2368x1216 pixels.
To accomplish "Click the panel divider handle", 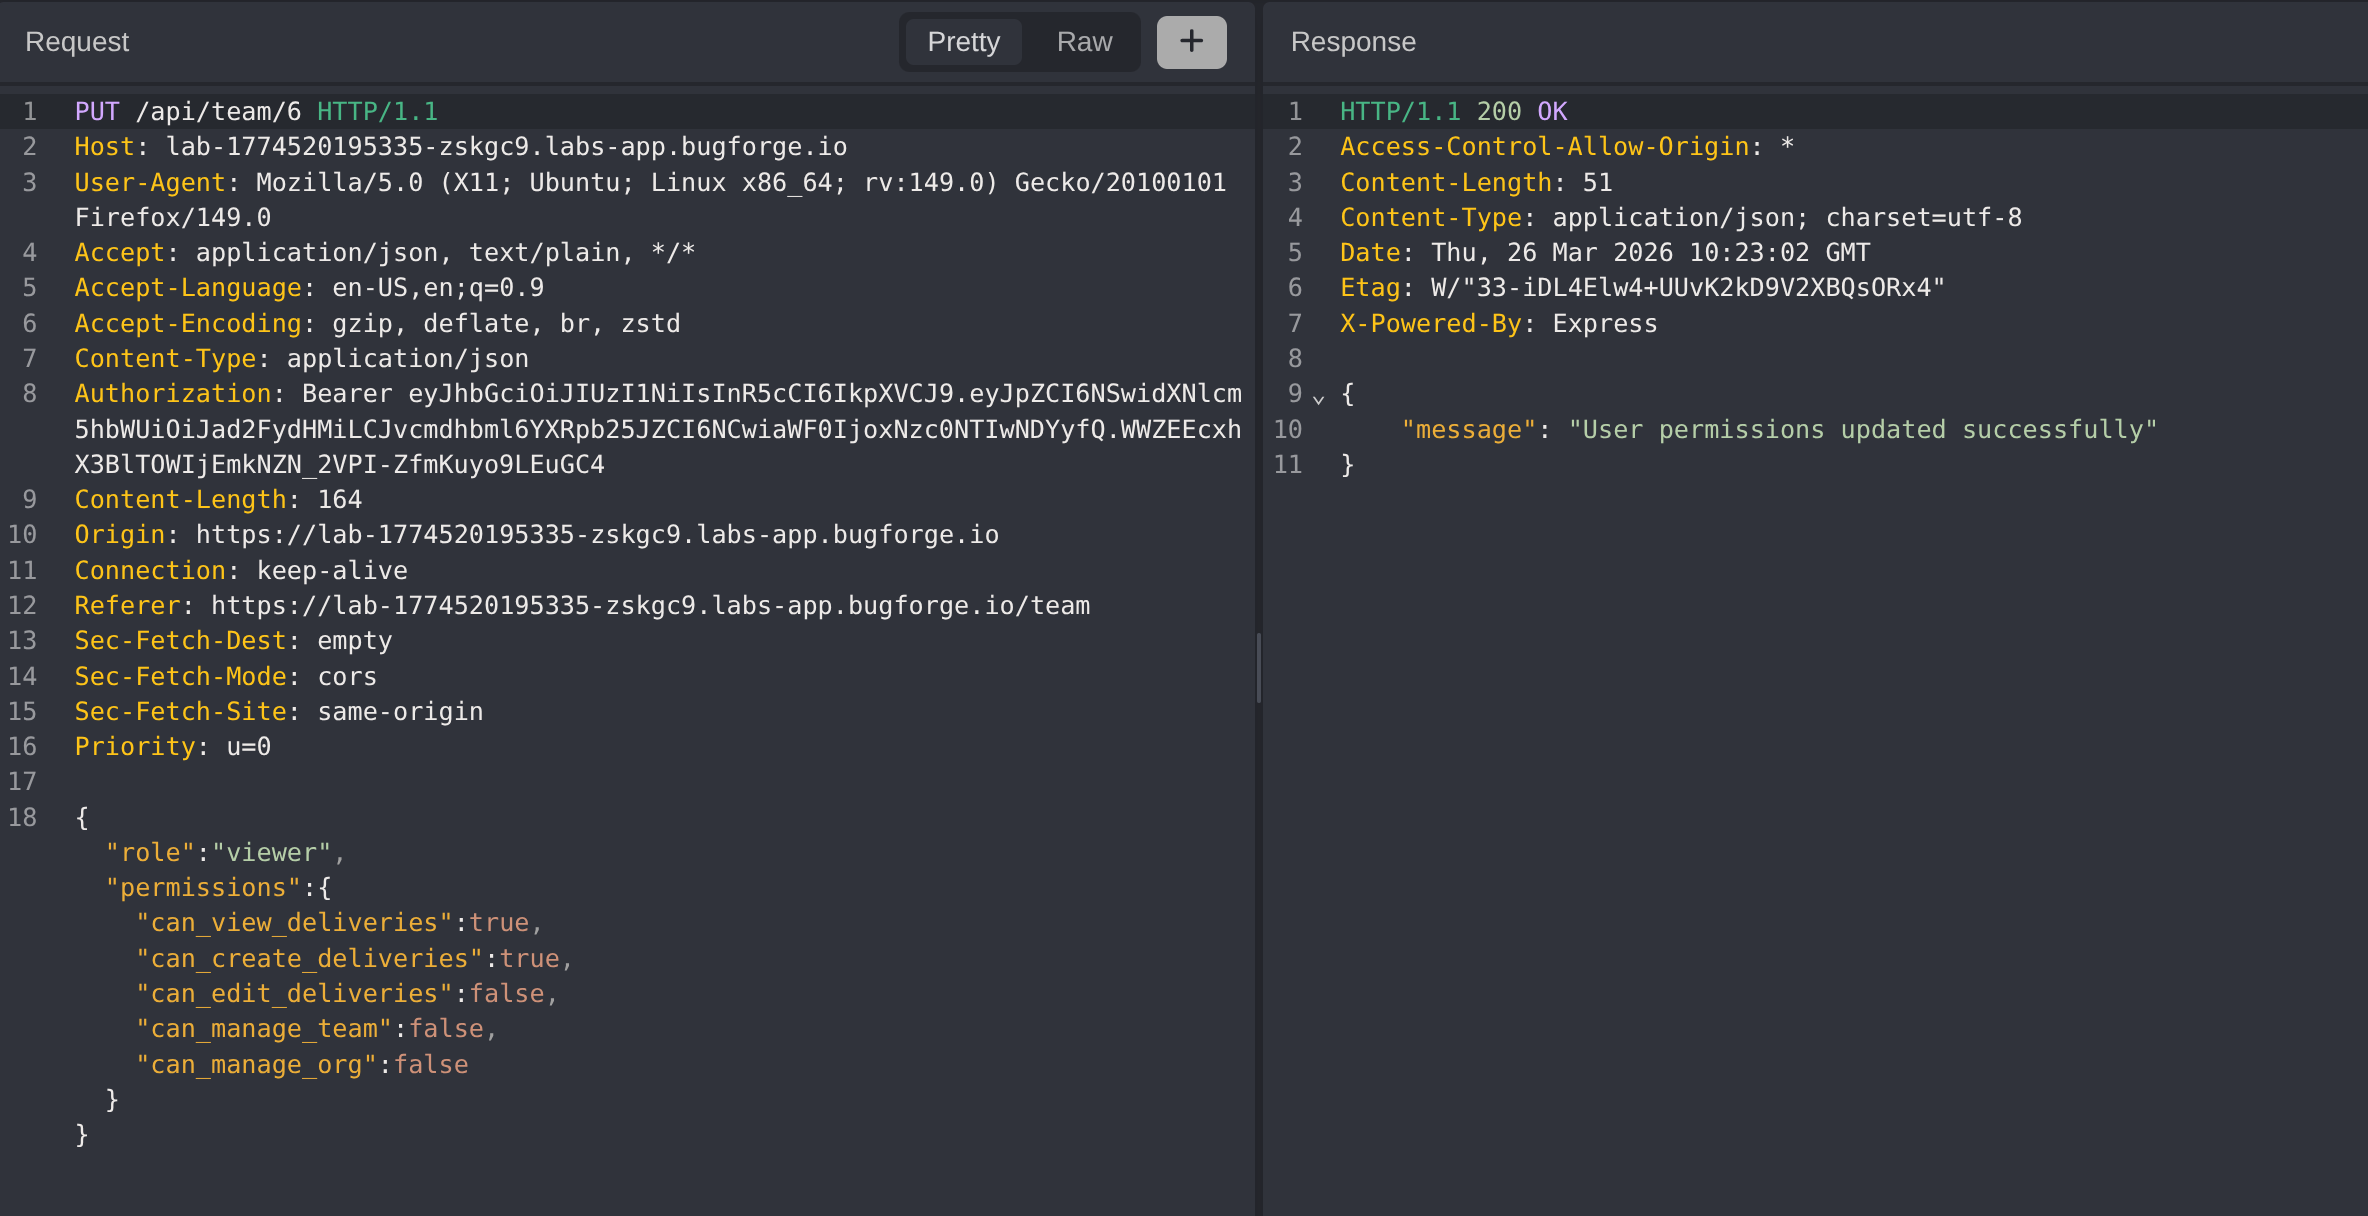I will click(x=1258, y=667).
